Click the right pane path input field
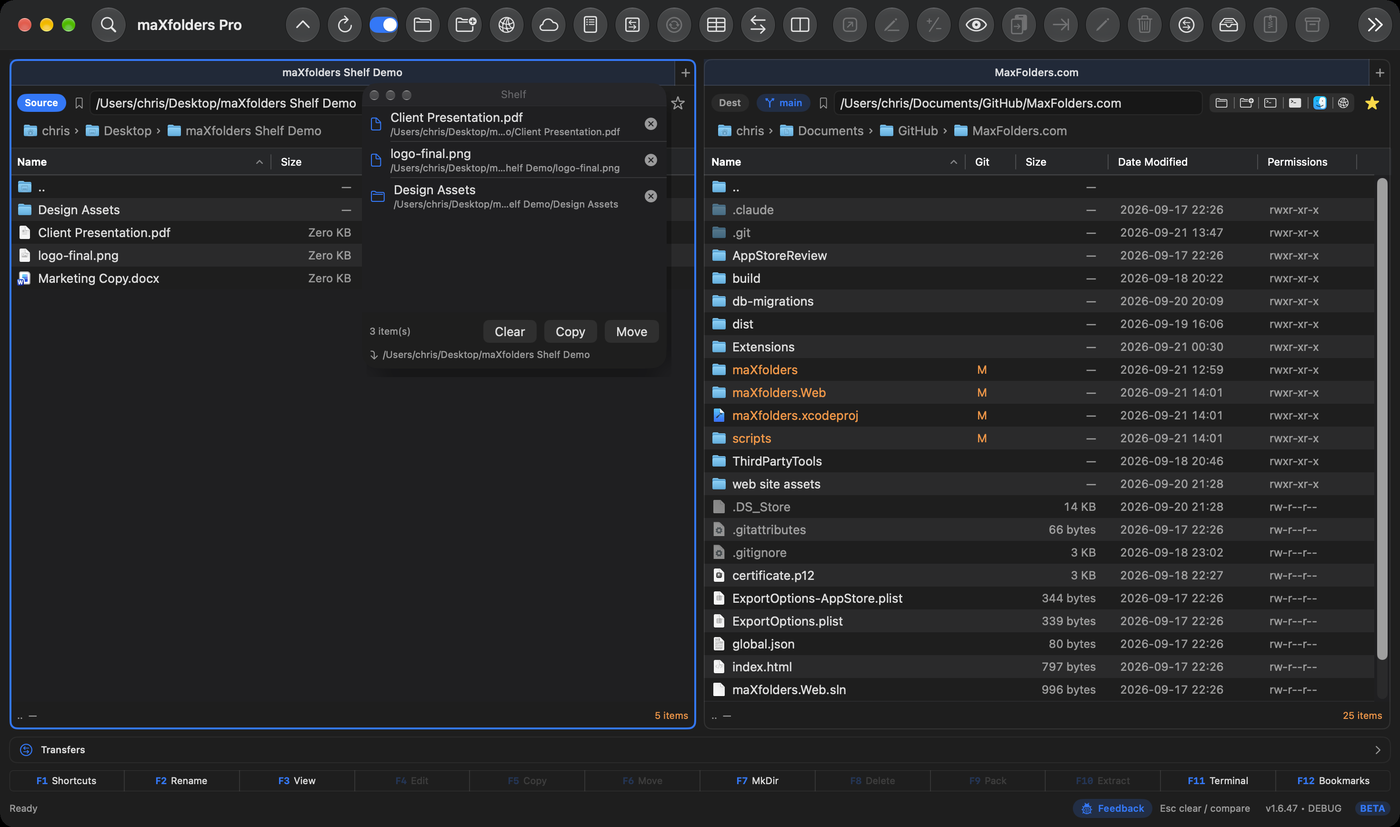The height and width of the screenshot is (827, 1400). [x=1018, y=103]
